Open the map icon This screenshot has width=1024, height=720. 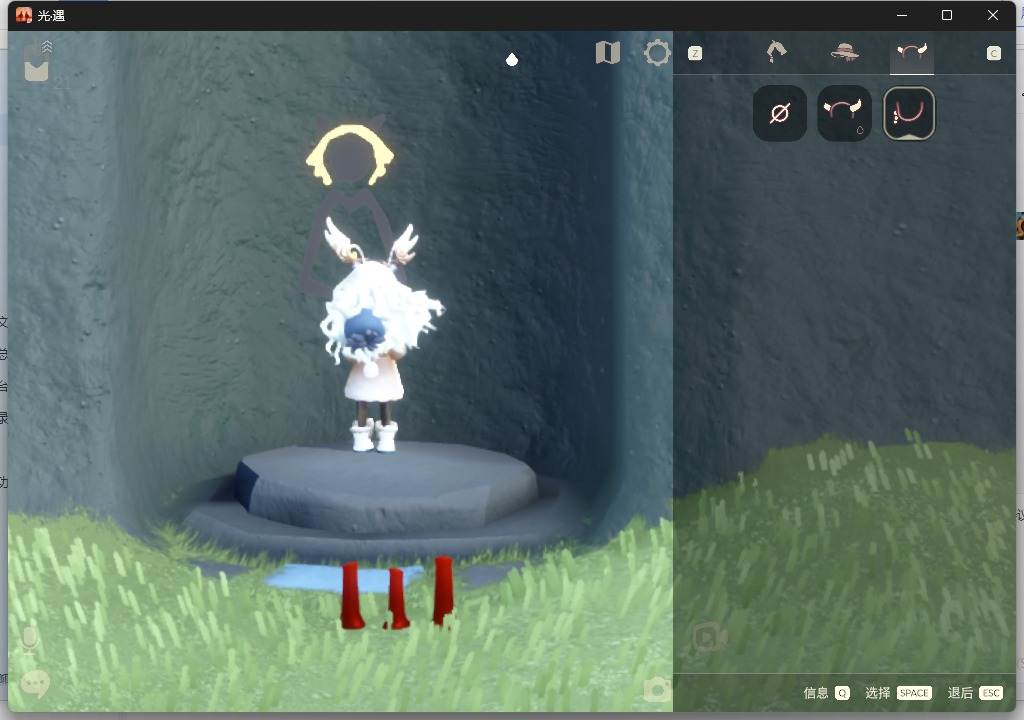click(x=607, y=53)
